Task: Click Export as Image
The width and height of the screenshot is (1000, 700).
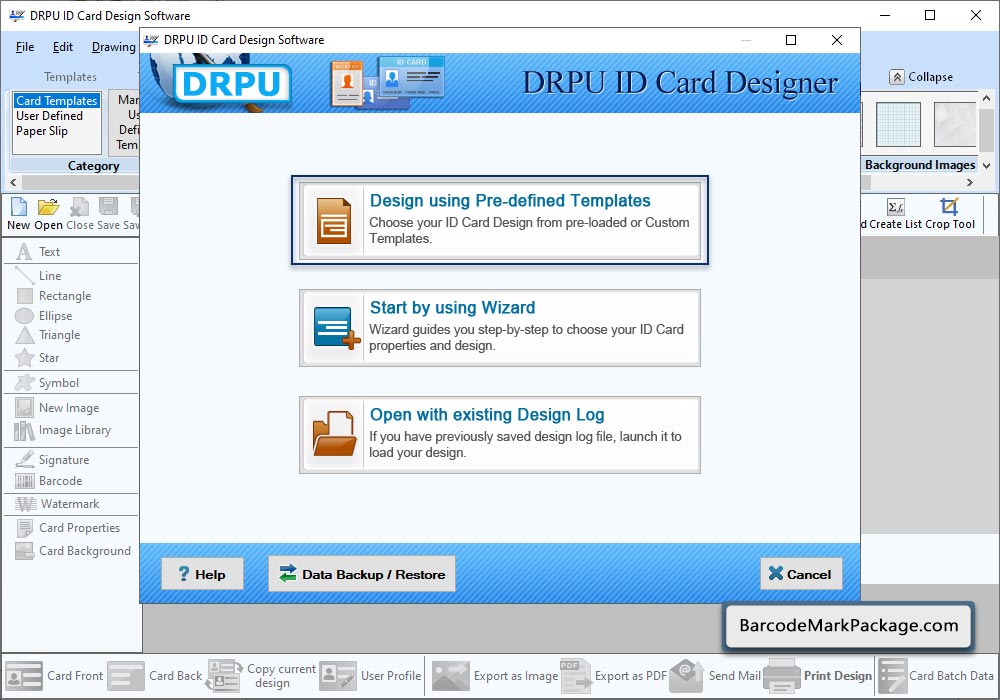Action: [x=495, y=676]
